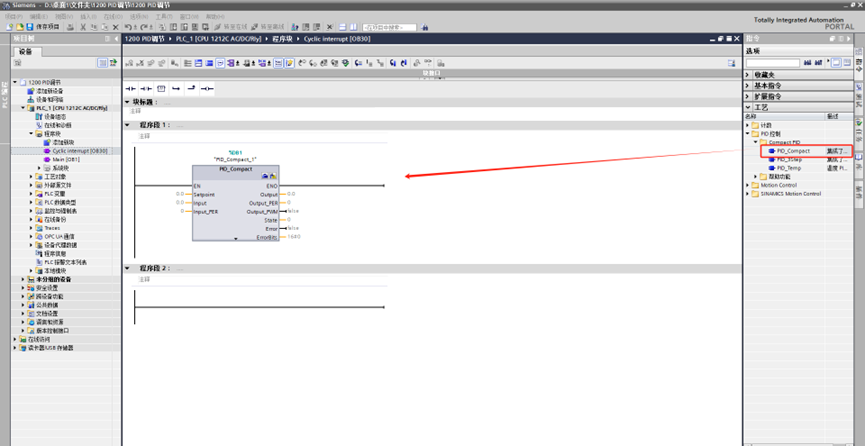The width and height of the screenshot is (865, 446).
Task: Insert coil element from favorites bar
Action: pyautogui.click(x=207, y=88)
